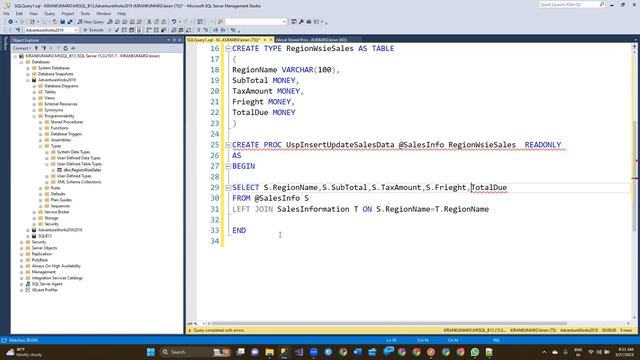This screenshot has height=360, width=640.
Task: Select the AdventureWorksDW2019 database
Action: point(60,230)
